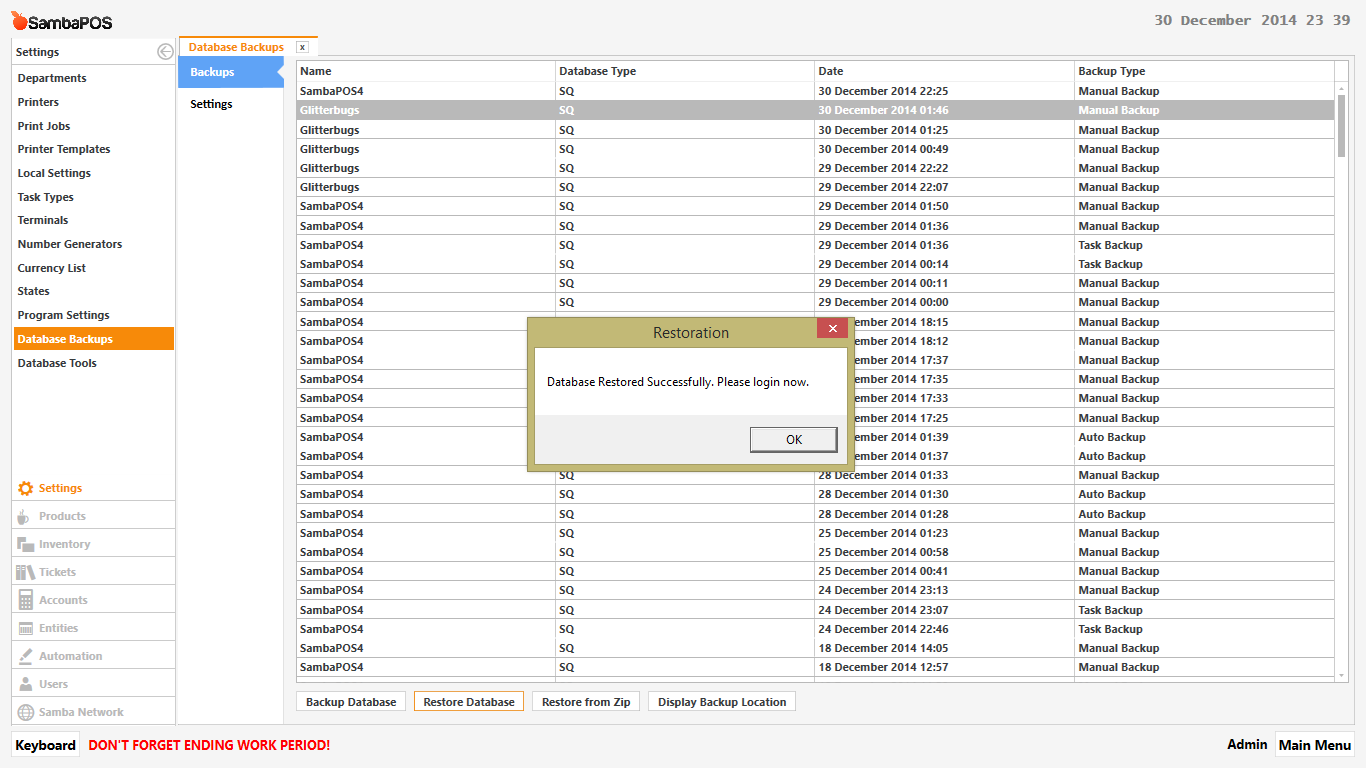
Task: Sort backups by the Date column header
Action: (830, 71)
